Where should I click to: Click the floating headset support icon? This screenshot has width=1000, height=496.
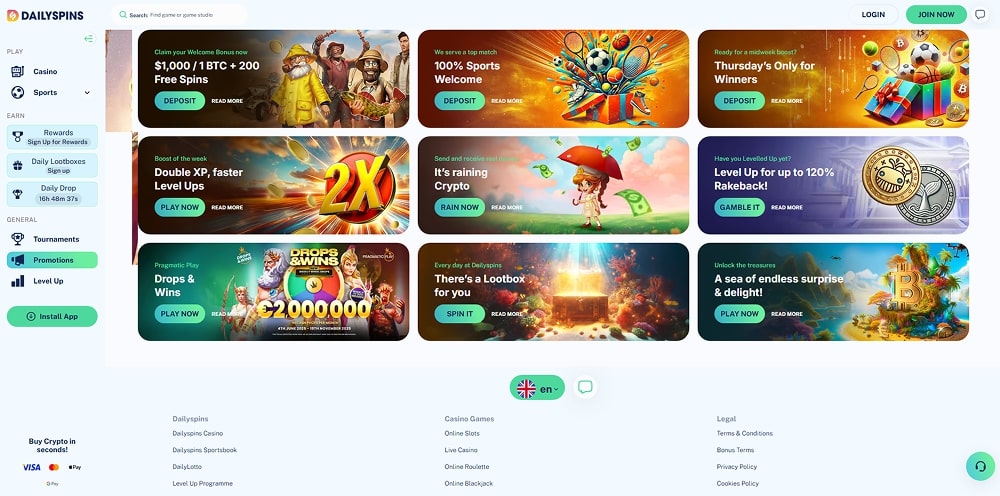point(980,466)
